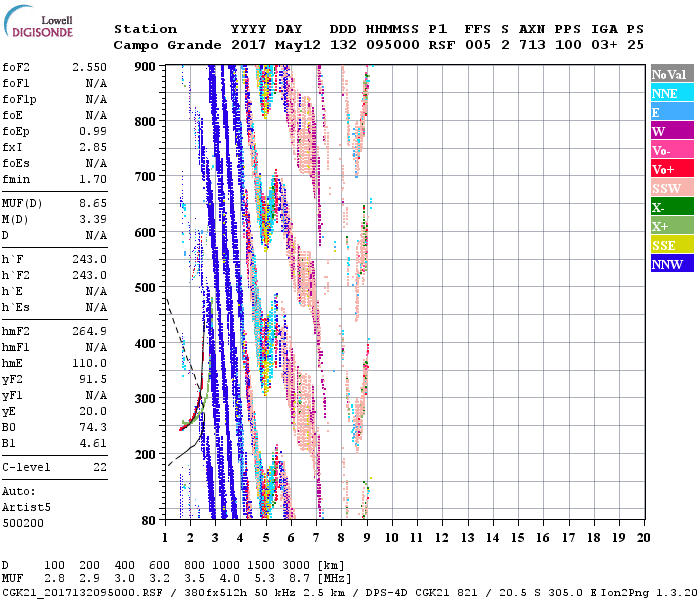The width and height of the screenshot is (700, 600).
Task: Click the CGK21_2017132095000.RSF filename
Action: tap(83, 593)
